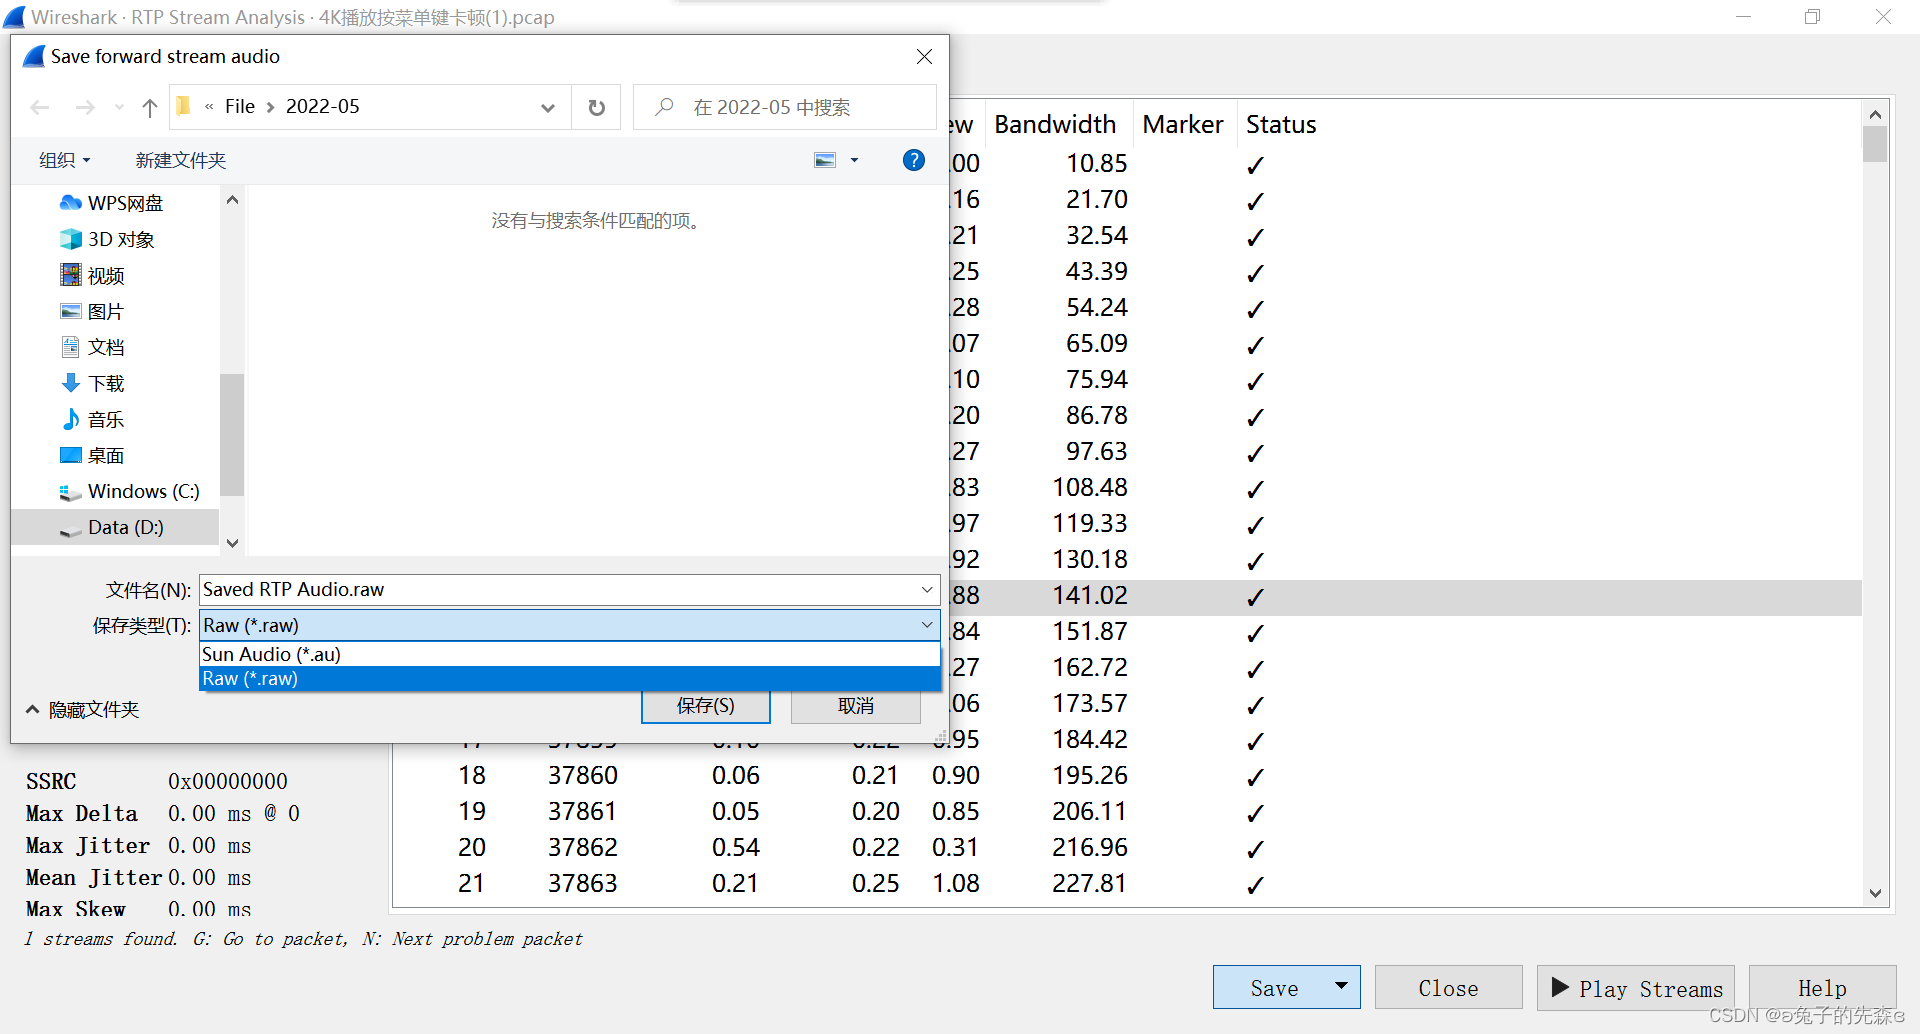Viewport: 1920px width, 1034px height.
Task: Go up one folder level
Action: pyautogui.click(x=150, y=107)
